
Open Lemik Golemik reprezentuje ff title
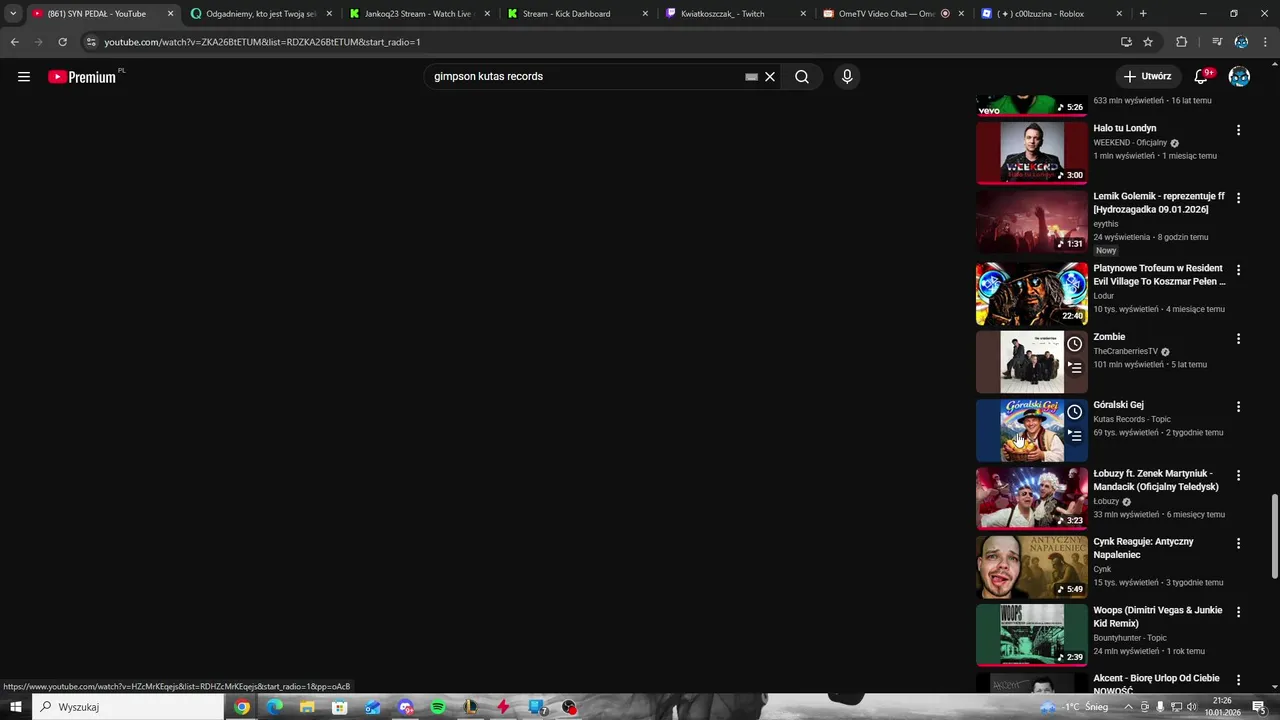[1159, 203]
